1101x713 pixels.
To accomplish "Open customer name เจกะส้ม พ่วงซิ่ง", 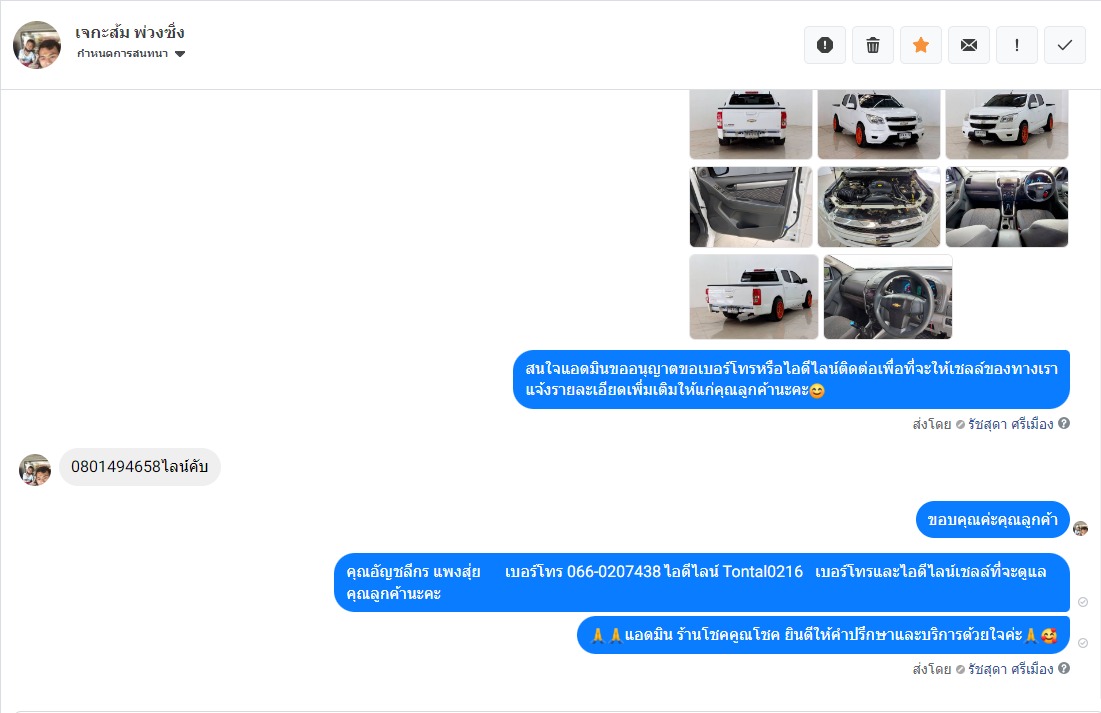I will coord(130,32).
